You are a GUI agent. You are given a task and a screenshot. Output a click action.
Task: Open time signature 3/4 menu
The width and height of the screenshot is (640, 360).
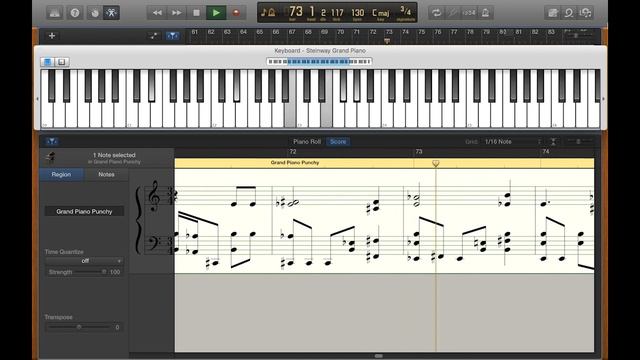point(406,12)
